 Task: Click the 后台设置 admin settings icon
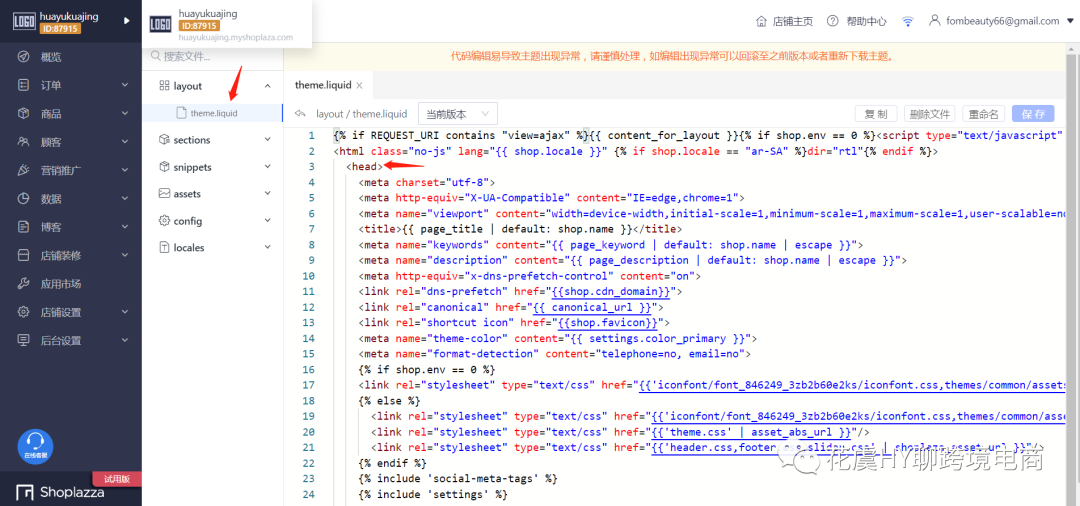pyautogui.click(x=24, y=340)
